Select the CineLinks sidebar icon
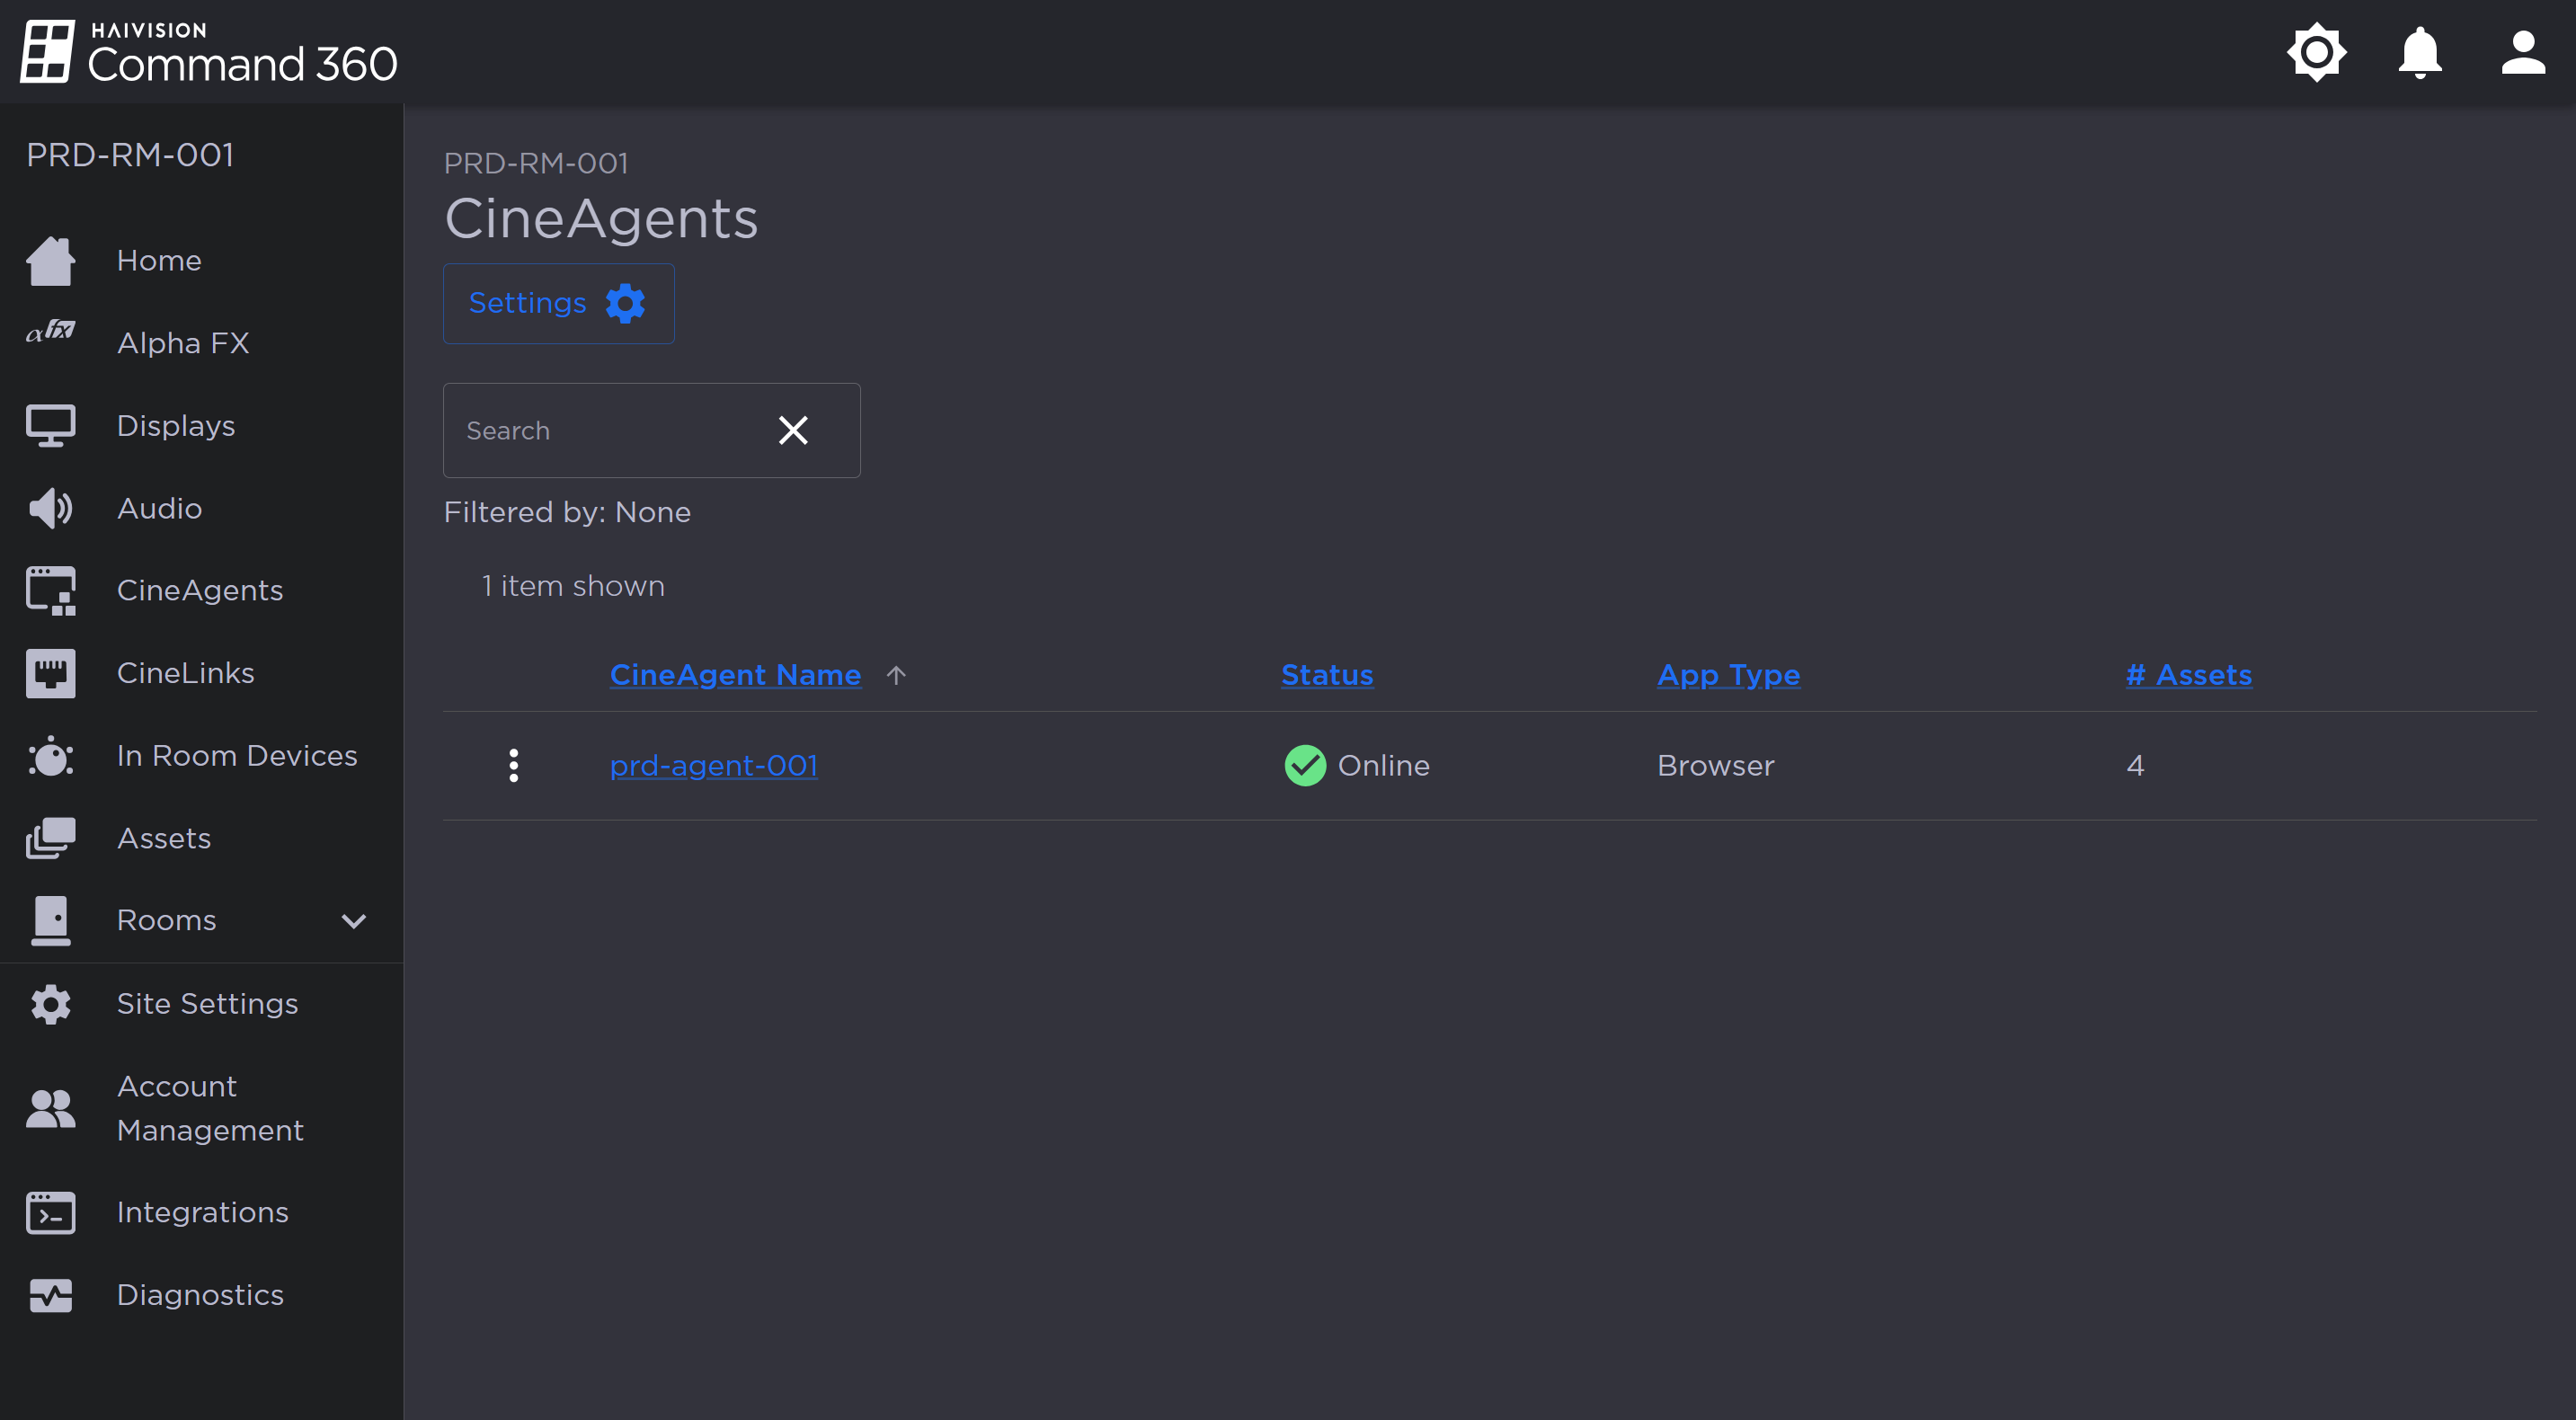Screen dimensions: 2576x1420 [x=49, y=672]
